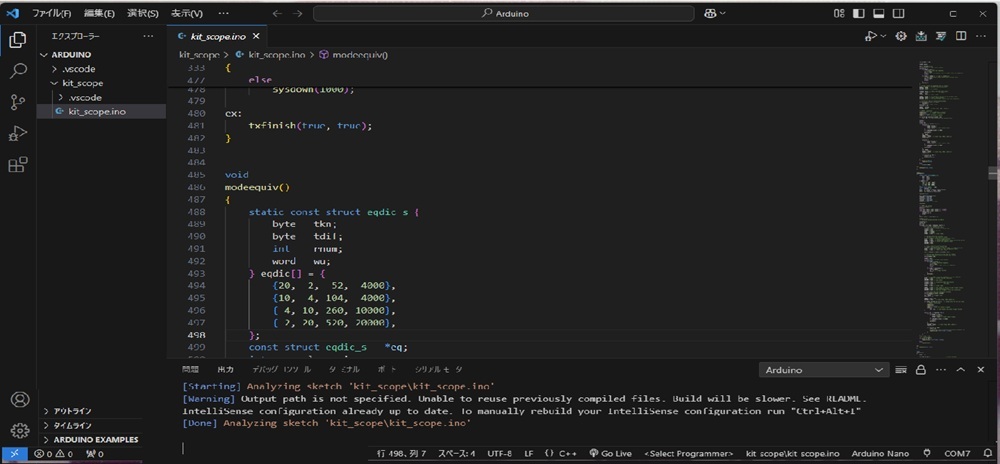The height and width of the screenshot is (464, 1000).
Task: Toggle the secondary side bar visibility
Action: pyautogui.click(x=901, y=14)
